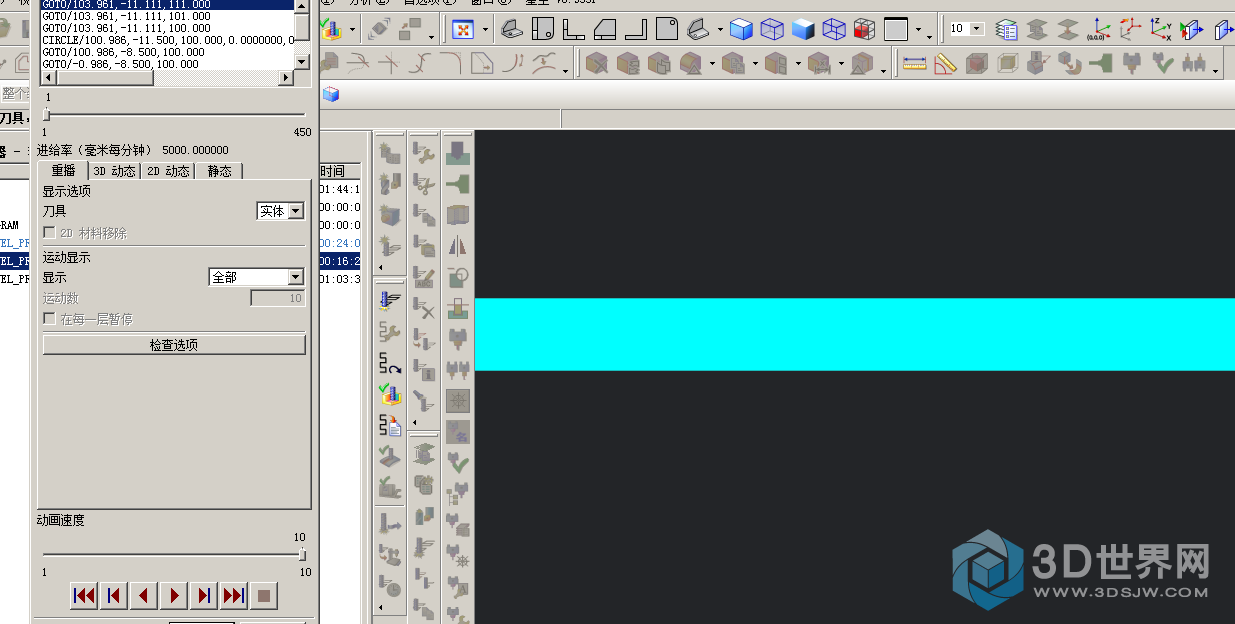This screenshot has width=1235, height=624.
Task: Switch to Front view icon
Action: 573,30
